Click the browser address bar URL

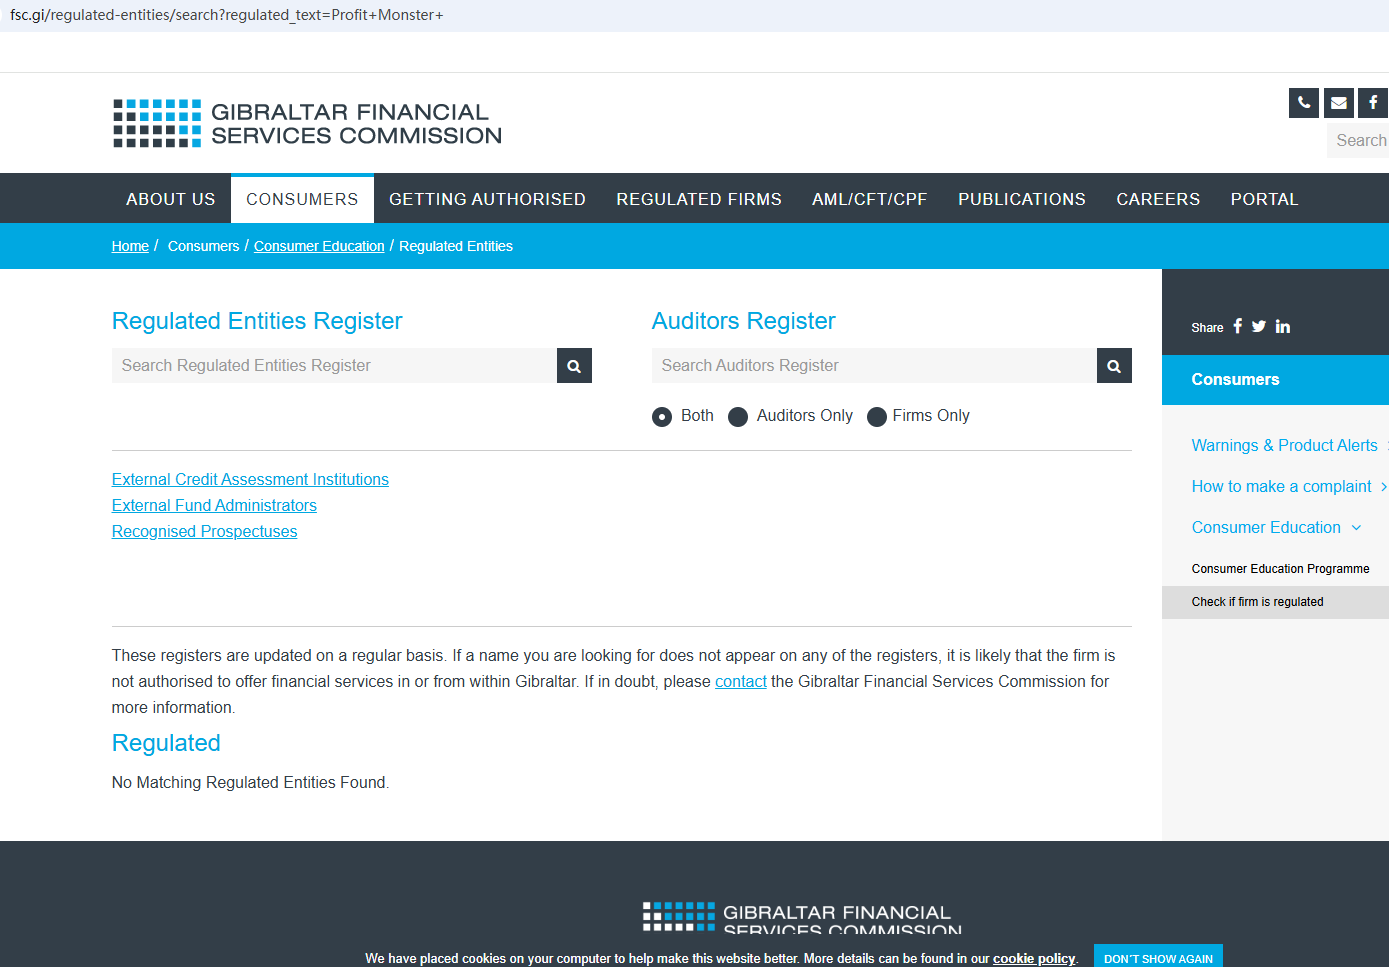(x=227, y=15)
